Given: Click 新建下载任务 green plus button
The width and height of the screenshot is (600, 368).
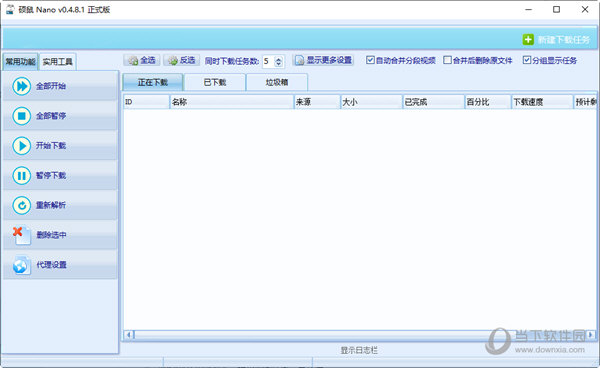Looking at the screenshot, I should 556,39.
